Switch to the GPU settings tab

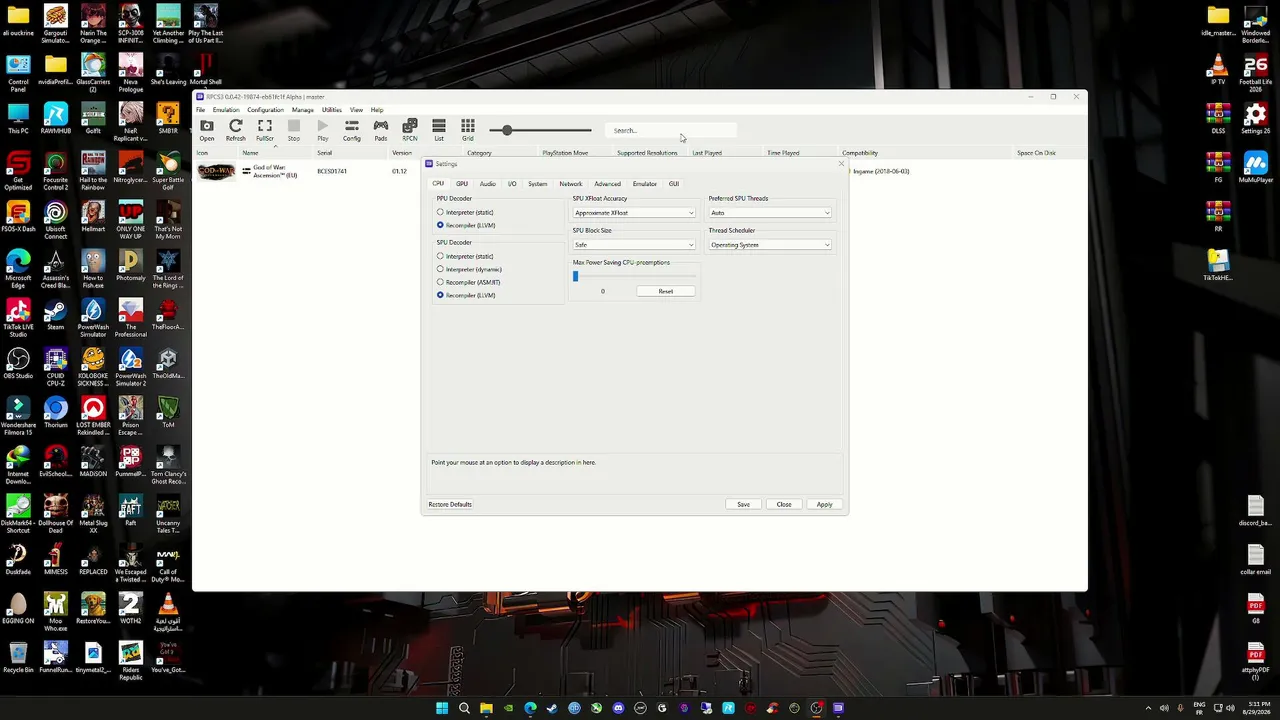point(462,184)
